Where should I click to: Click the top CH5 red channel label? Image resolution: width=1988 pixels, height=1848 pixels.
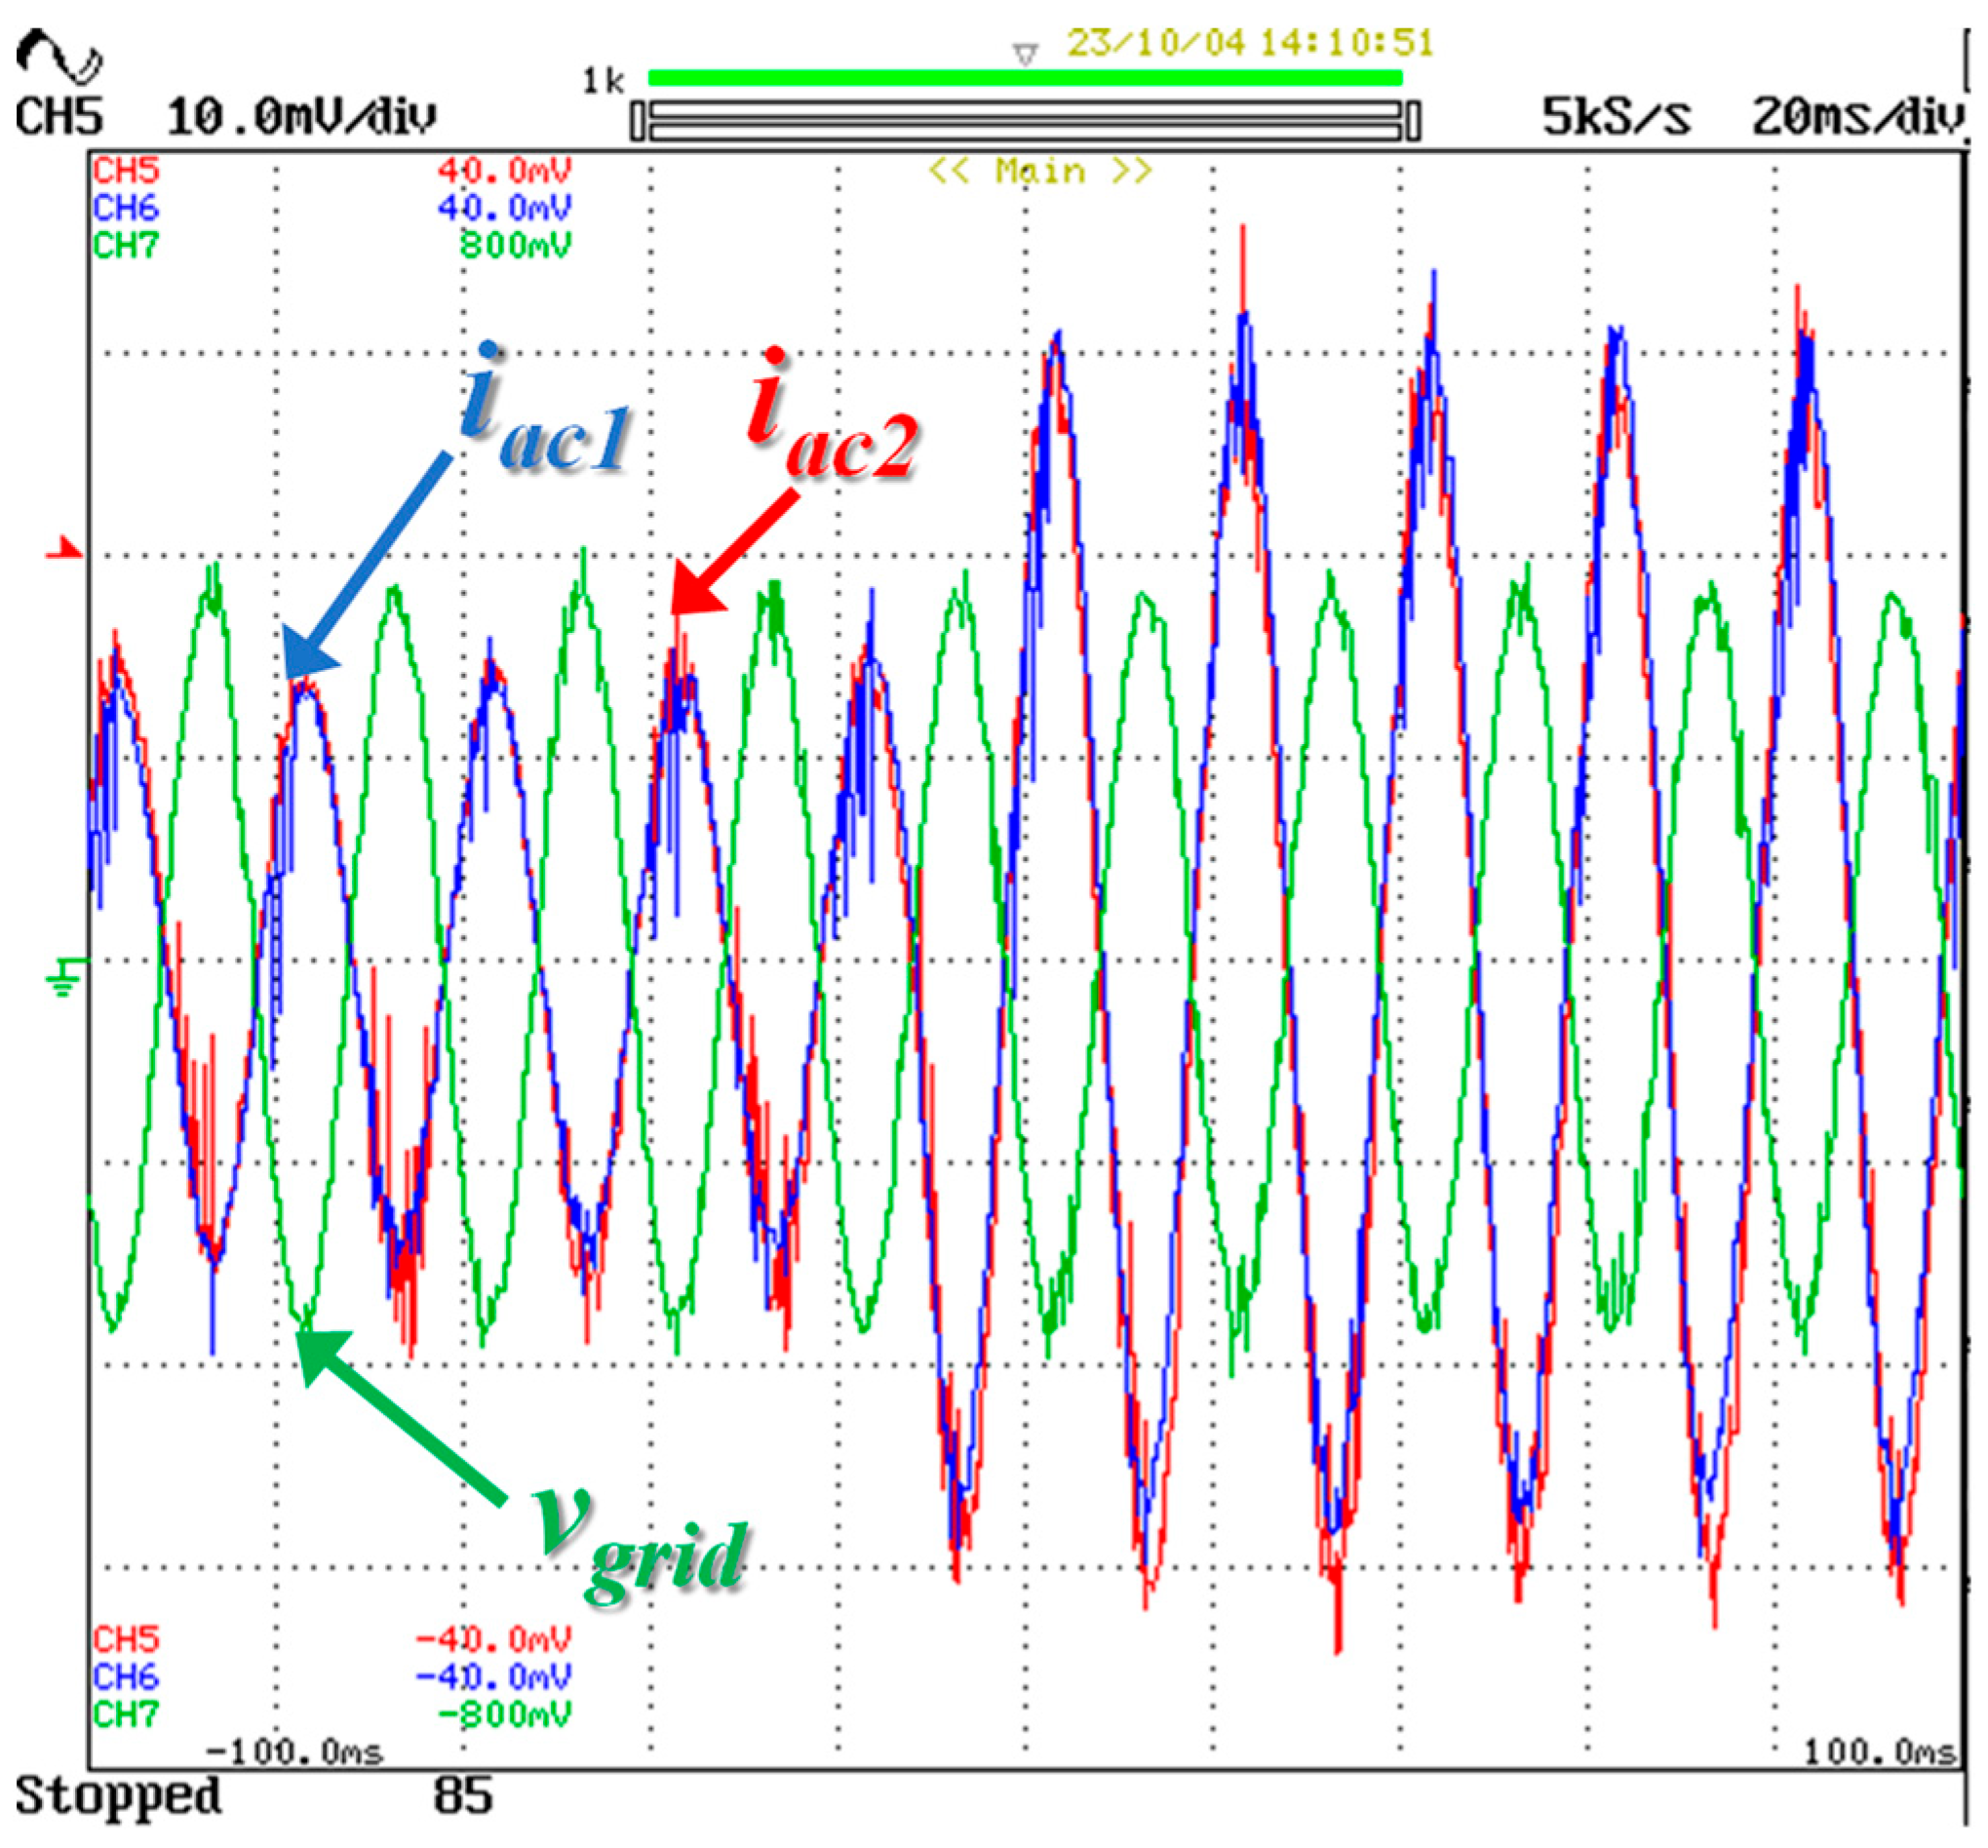126,170
